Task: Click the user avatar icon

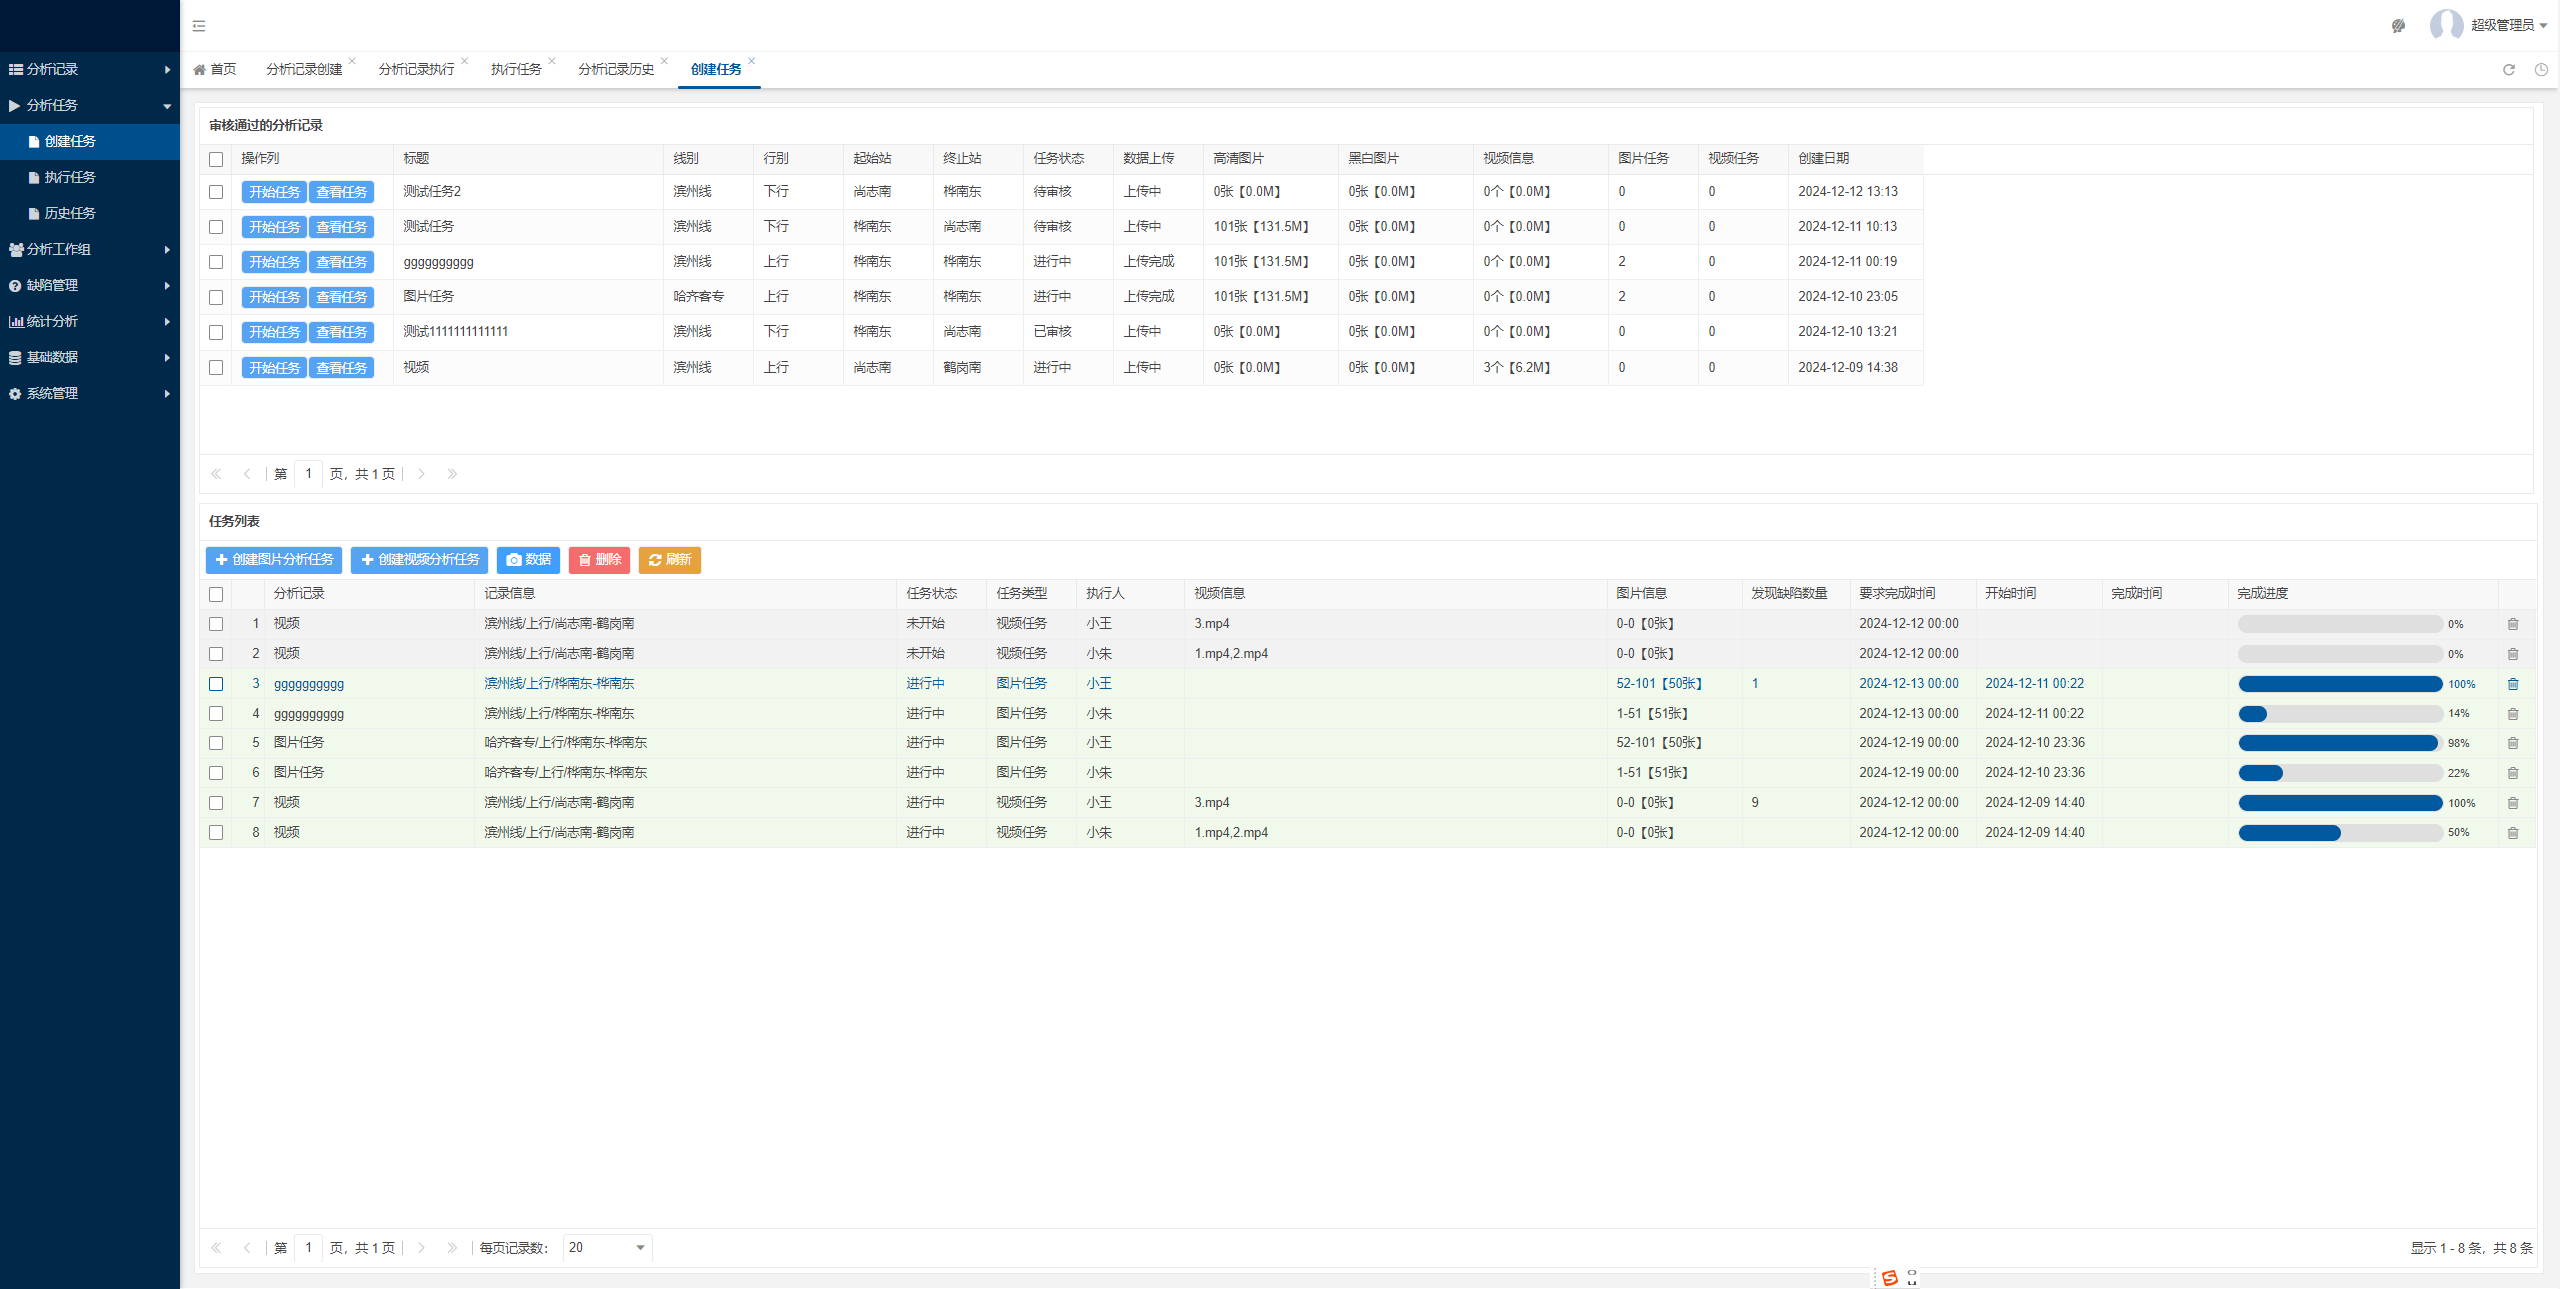Action: [2446, 25]
